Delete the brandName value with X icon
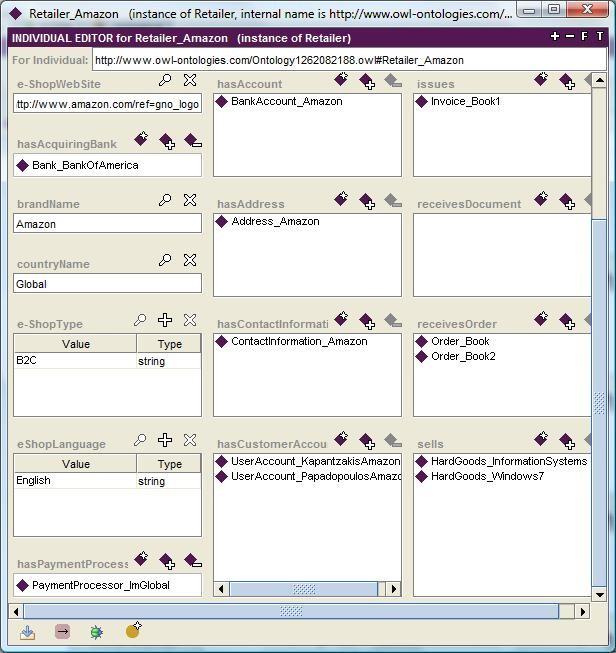 [x=190, y=200]
